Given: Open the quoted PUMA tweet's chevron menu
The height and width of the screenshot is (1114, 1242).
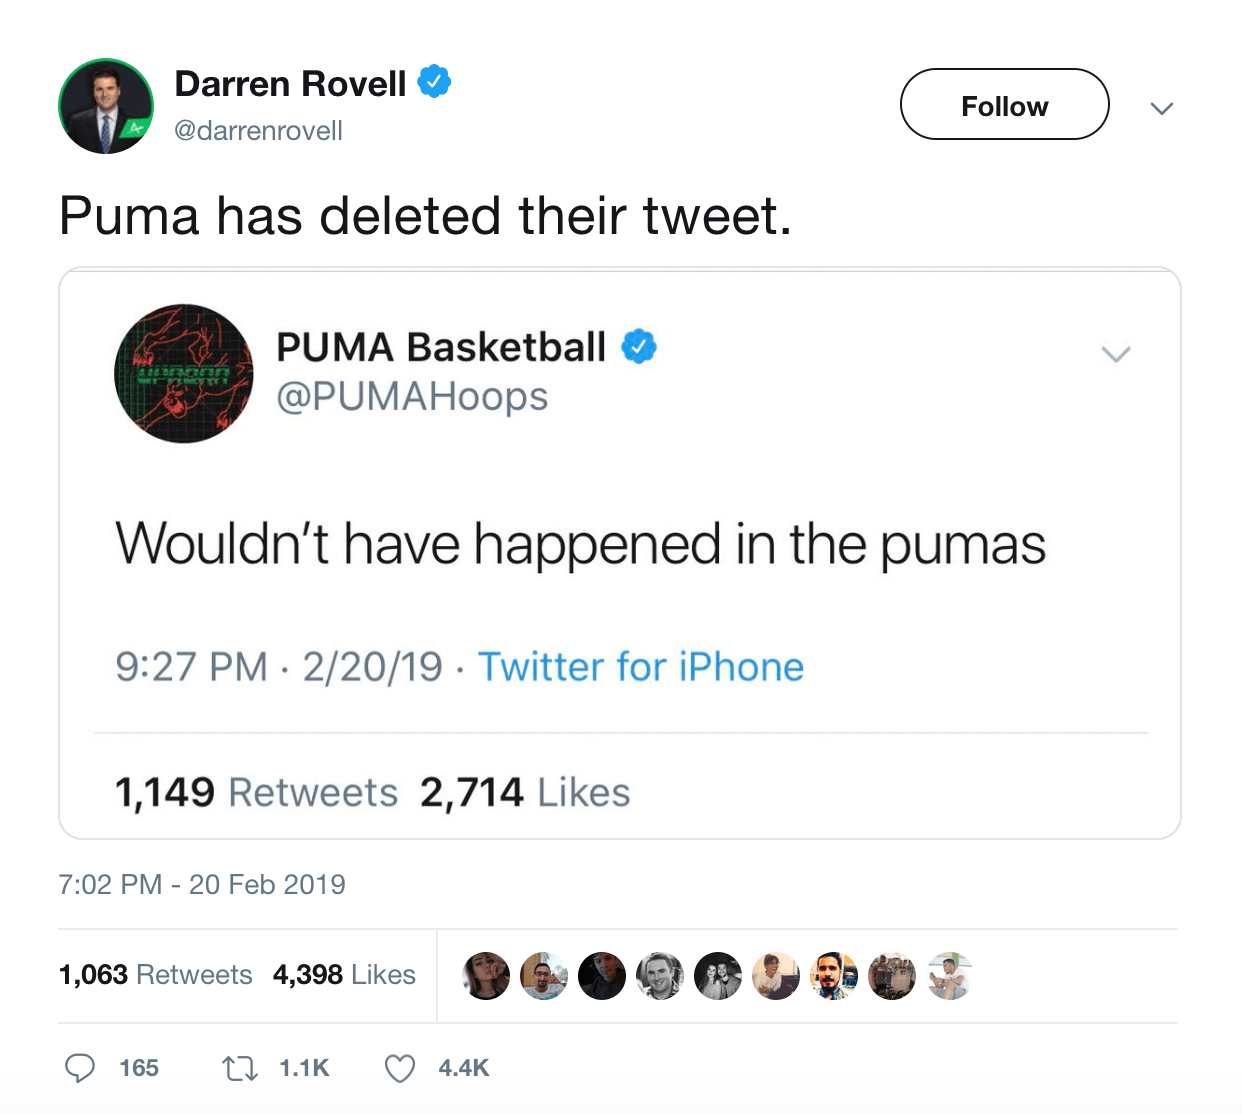Looking at the screenshot, I should tap(1116, 354).
